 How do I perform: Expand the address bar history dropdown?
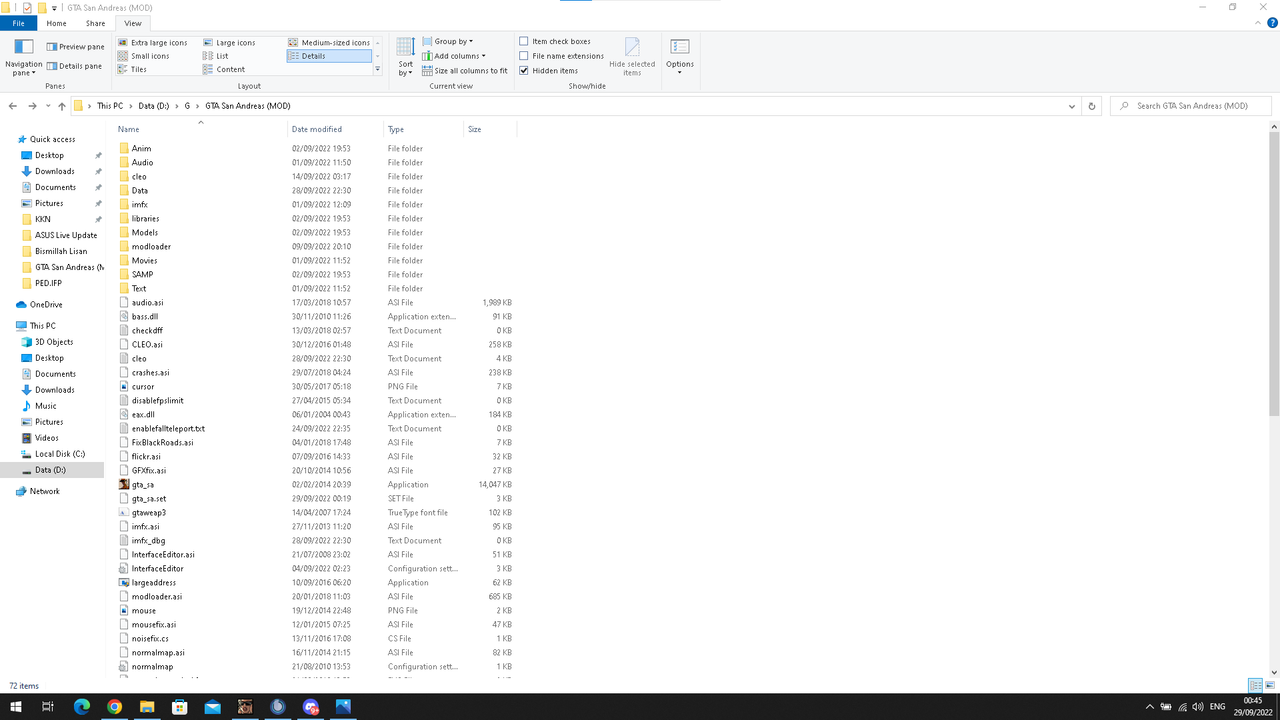pos(1072,106)
